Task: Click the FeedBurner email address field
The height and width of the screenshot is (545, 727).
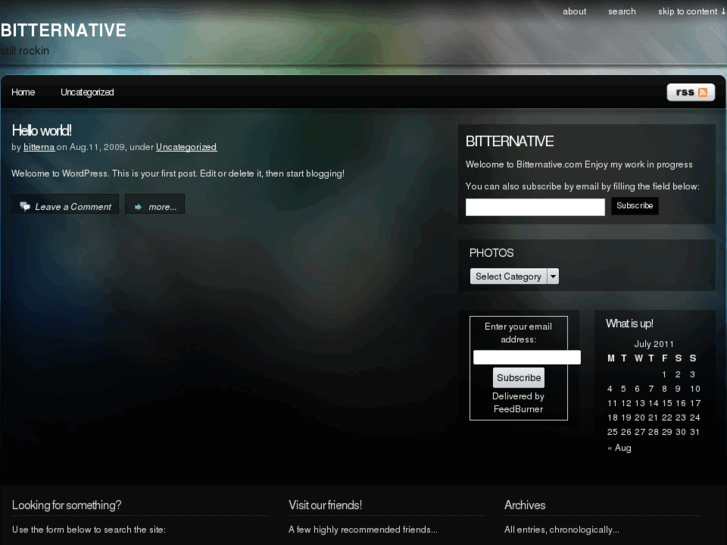Action: click(527, 357)
